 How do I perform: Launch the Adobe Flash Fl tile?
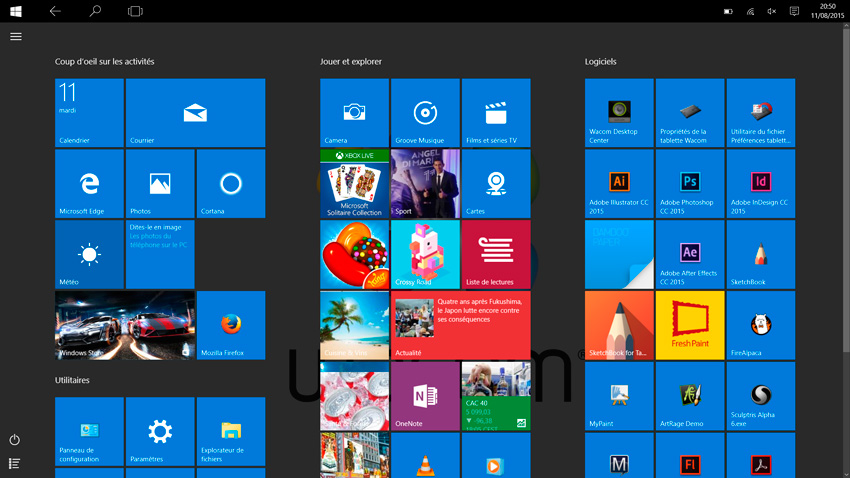coord(690,455)
